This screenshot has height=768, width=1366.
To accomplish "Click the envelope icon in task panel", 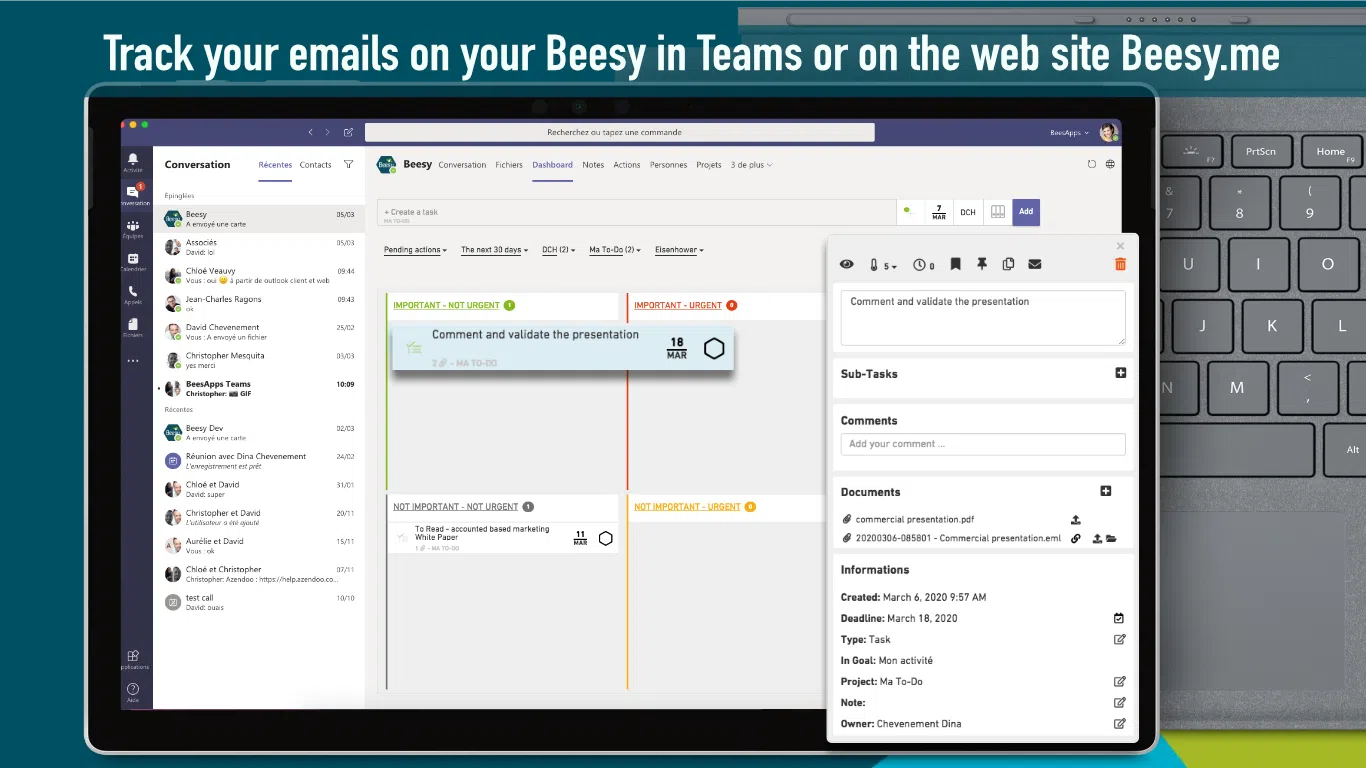I will [1035, 264].
